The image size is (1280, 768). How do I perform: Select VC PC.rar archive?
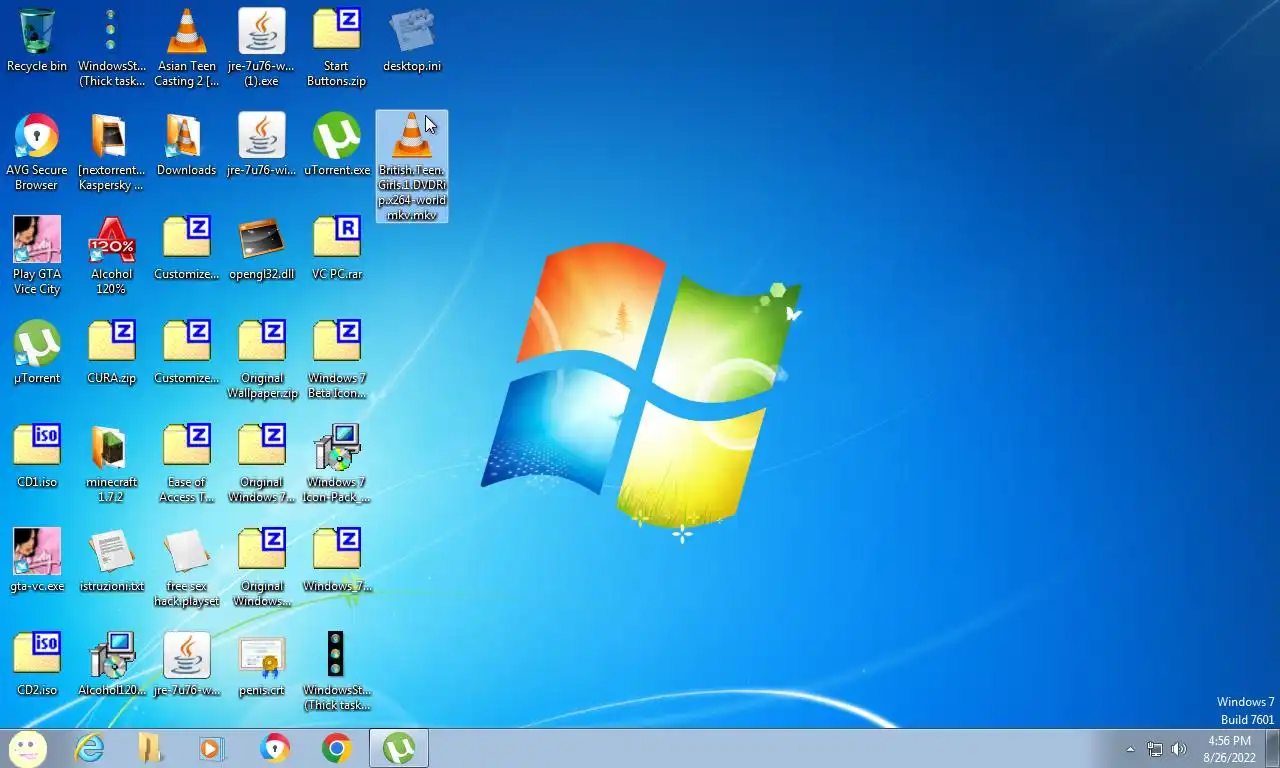pos(337,249)
